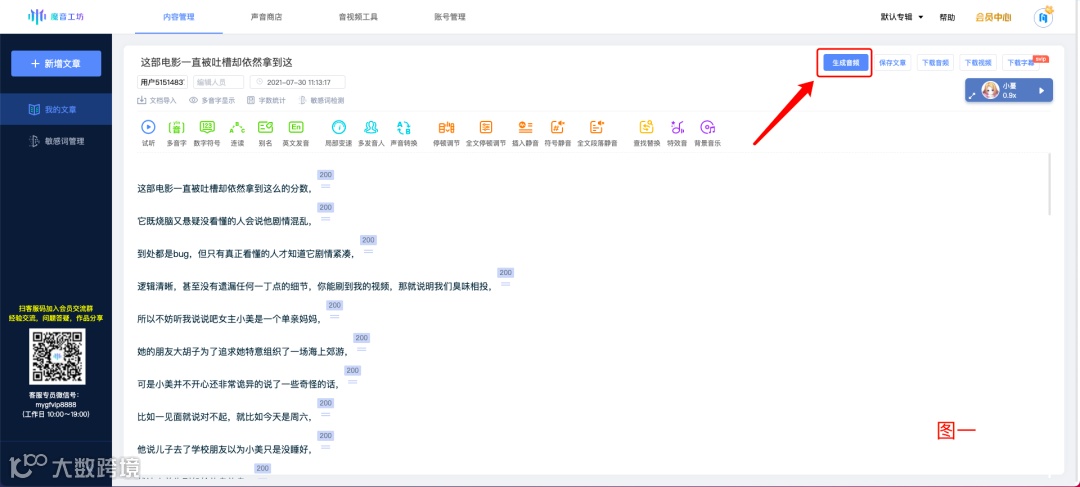Click the 文档导入 document import icon

tap(141, 100)
